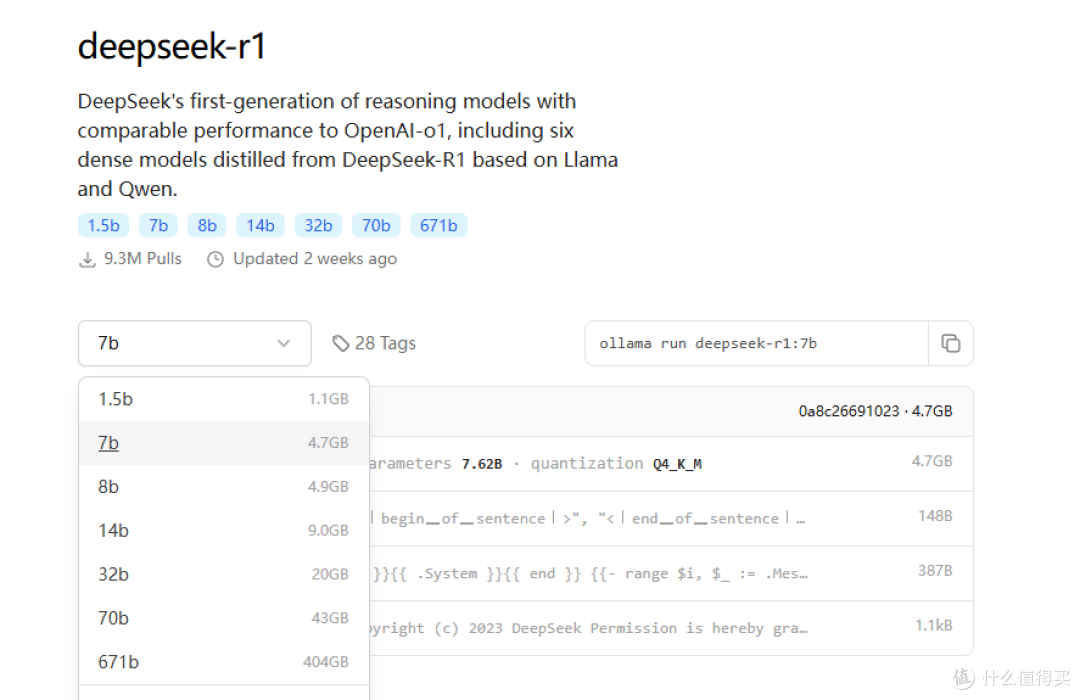The width and height of the screenshot is (1080, 700).
Task: Open the 32b tag badge
Action: [x=318, y=225]
